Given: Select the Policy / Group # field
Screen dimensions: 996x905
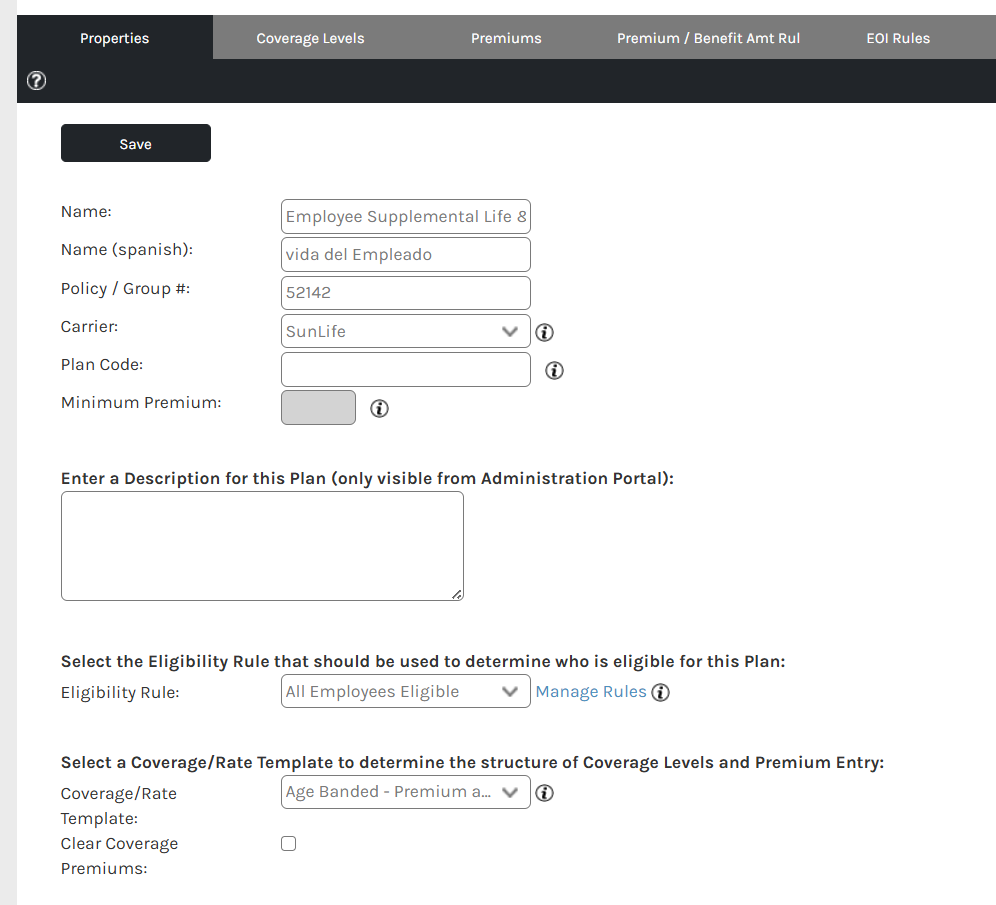Looking at the screenshot, I should pos(406,293).
